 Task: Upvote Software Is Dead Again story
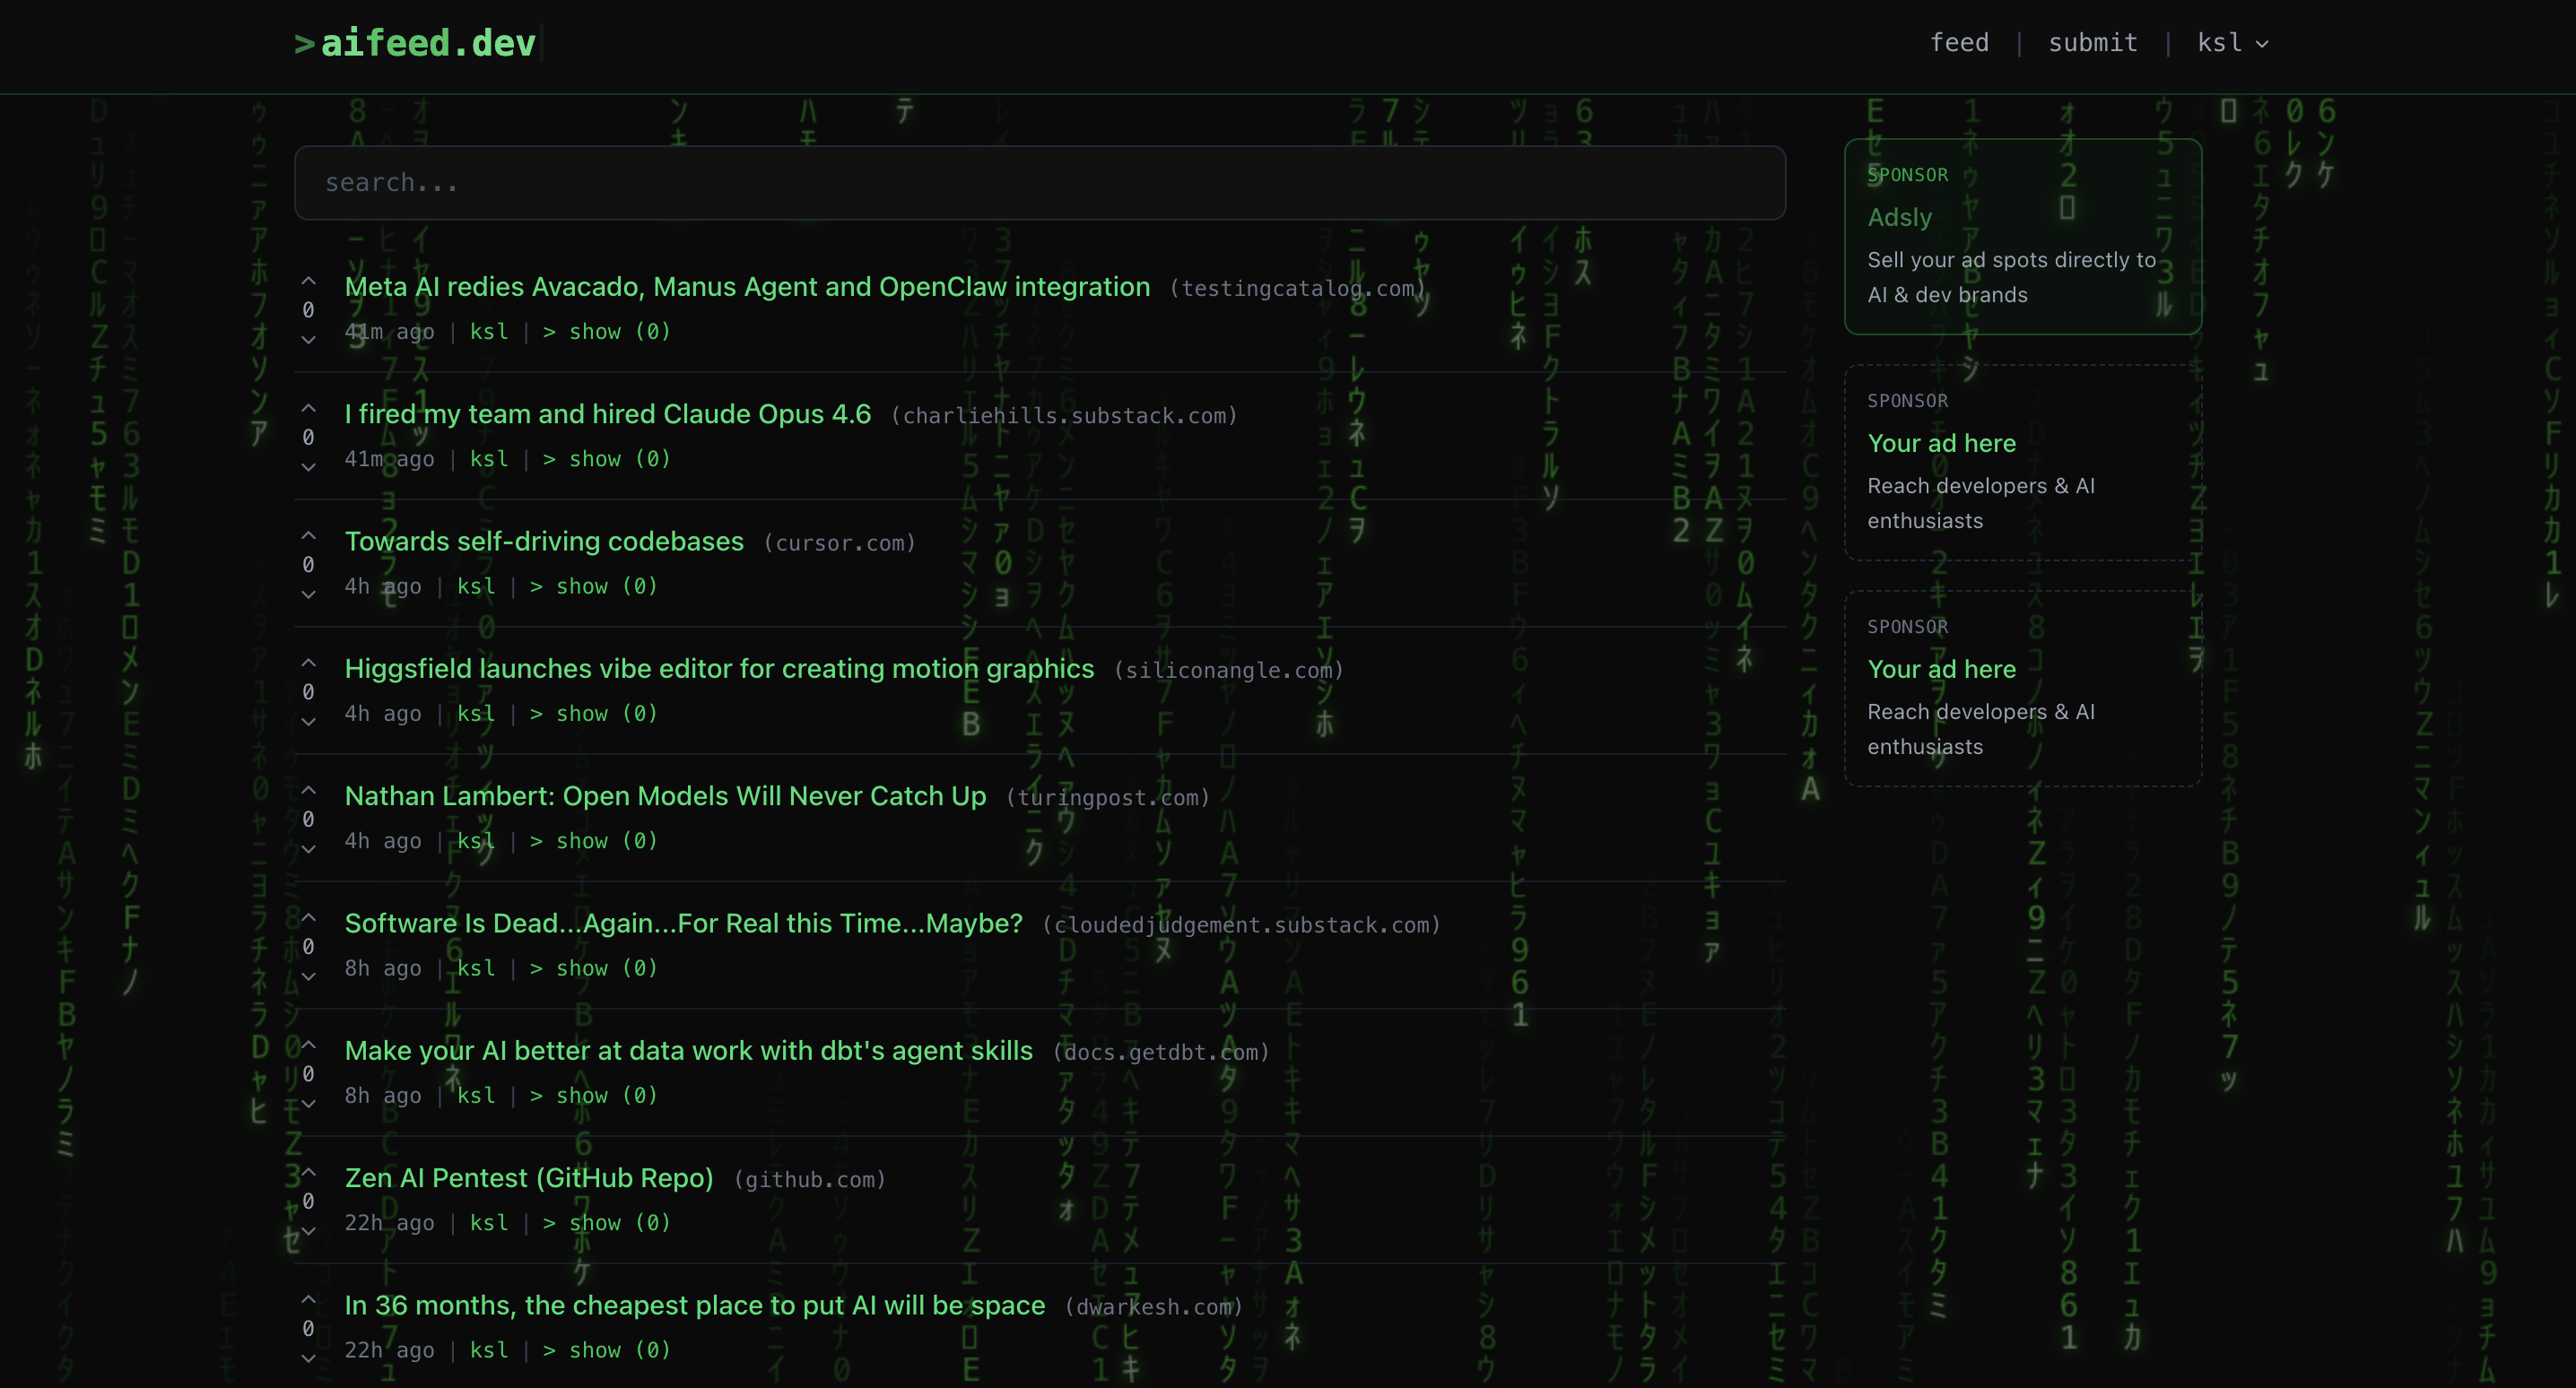point(308,918)
